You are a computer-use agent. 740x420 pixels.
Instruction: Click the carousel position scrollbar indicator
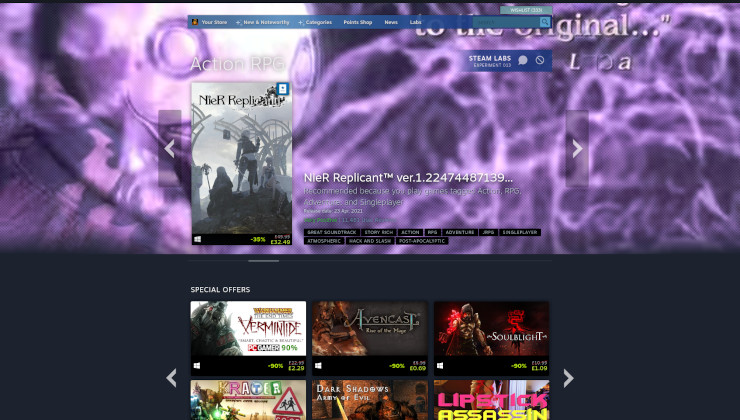coord(263,260)
